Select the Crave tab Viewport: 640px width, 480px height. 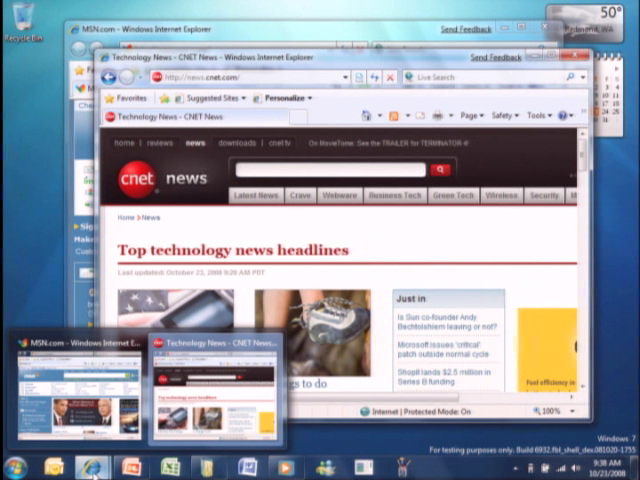300,196
